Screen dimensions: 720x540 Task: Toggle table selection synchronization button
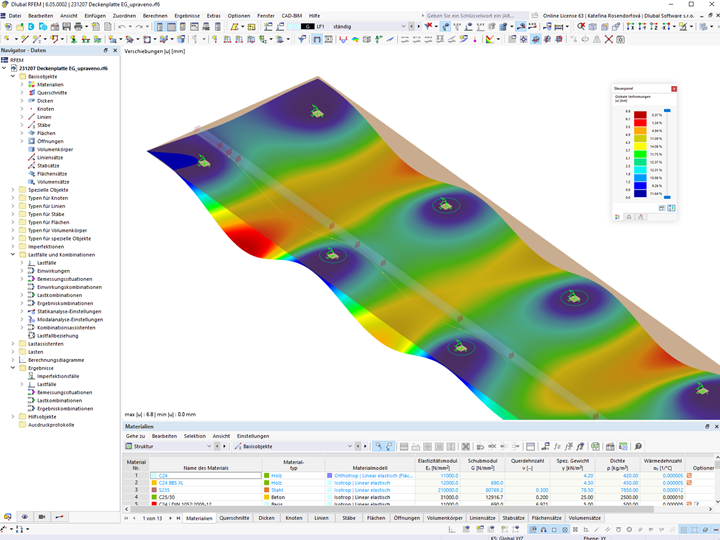[389, 446]
